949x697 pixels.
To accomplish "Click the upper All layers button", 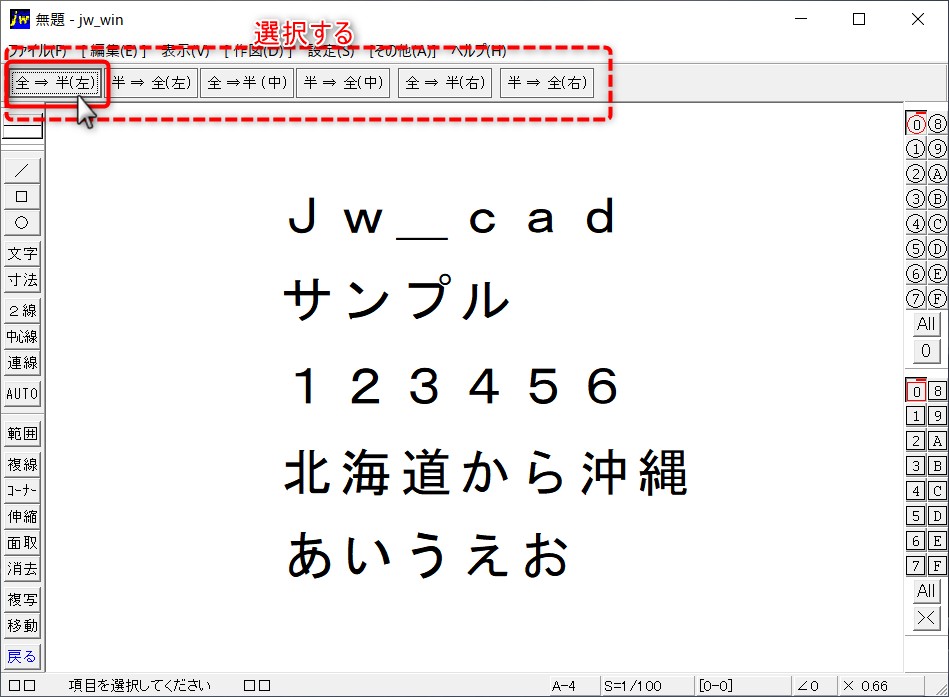I will (x=926, y=324).
